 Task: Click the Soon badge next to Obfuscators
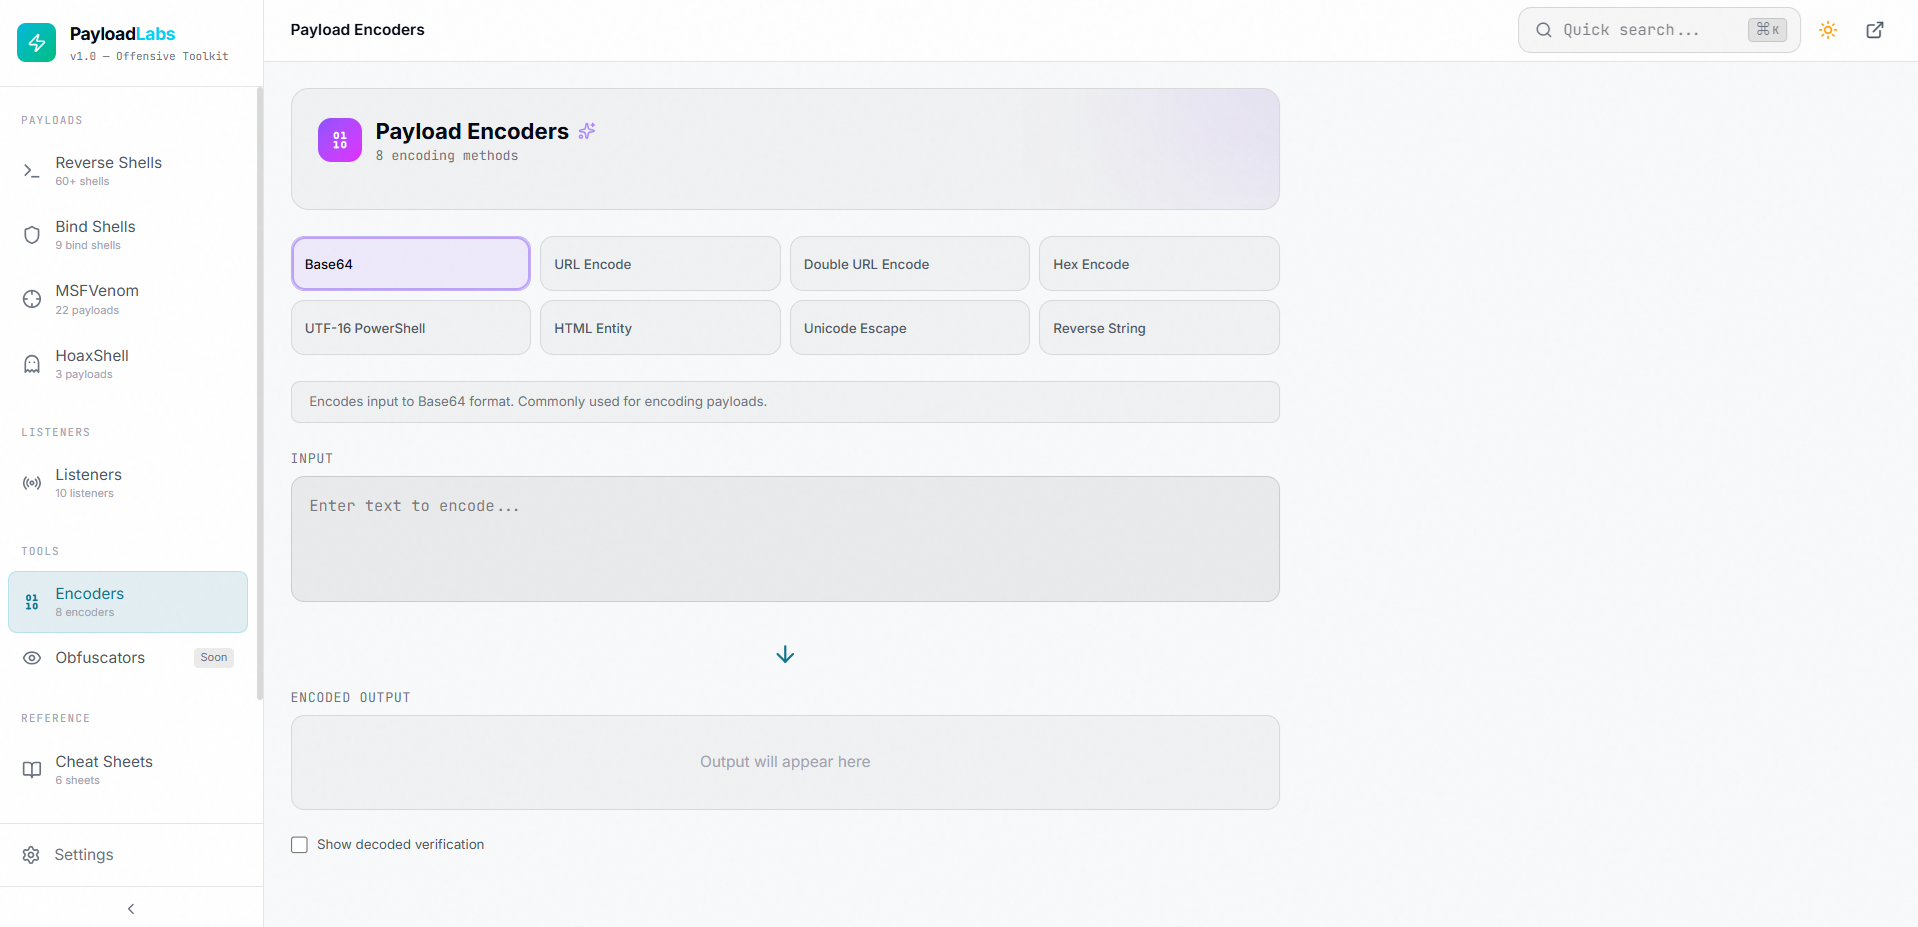point(214,658)
